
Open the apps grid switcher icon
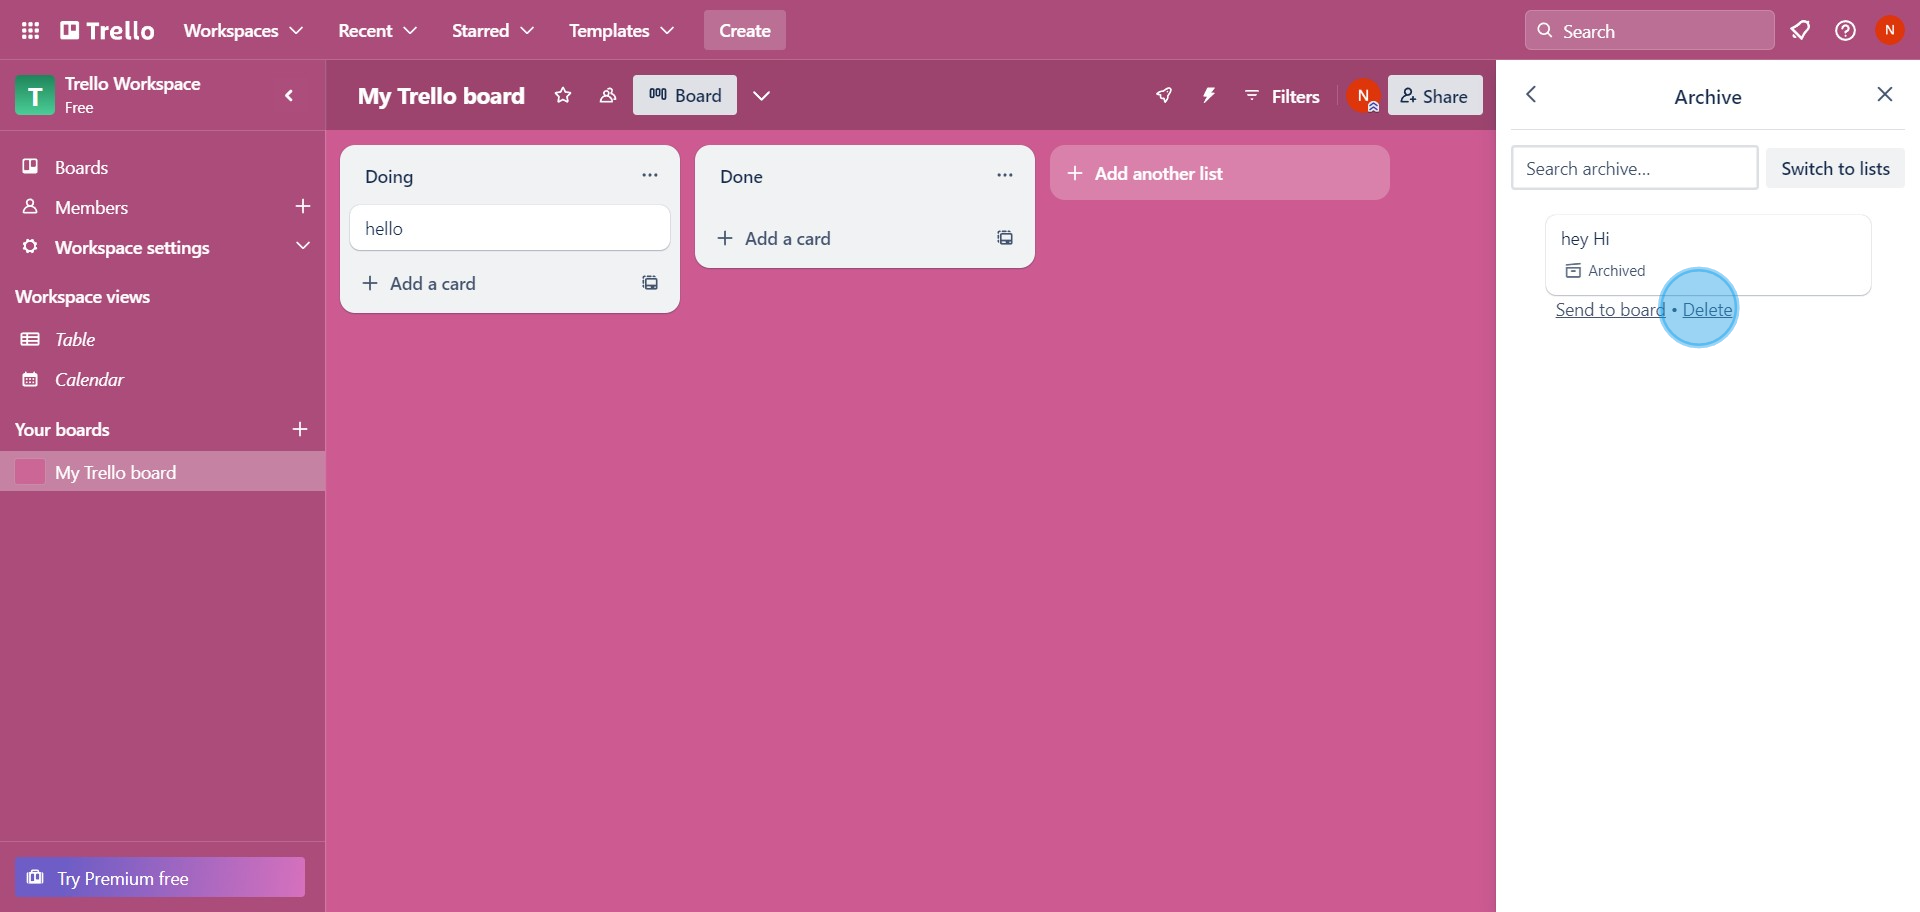pyautogui.click(x=30, y=30)
